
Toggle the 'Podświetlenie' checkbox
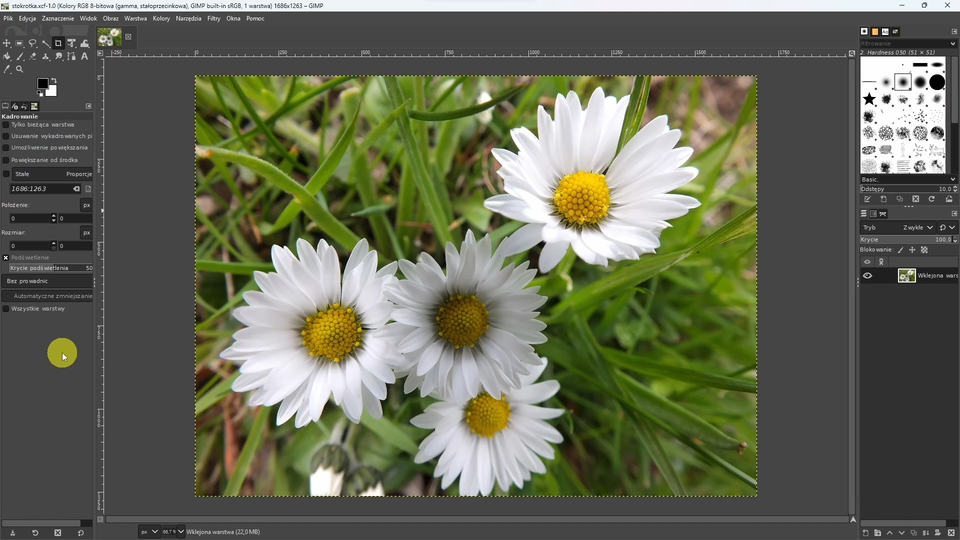6,257
